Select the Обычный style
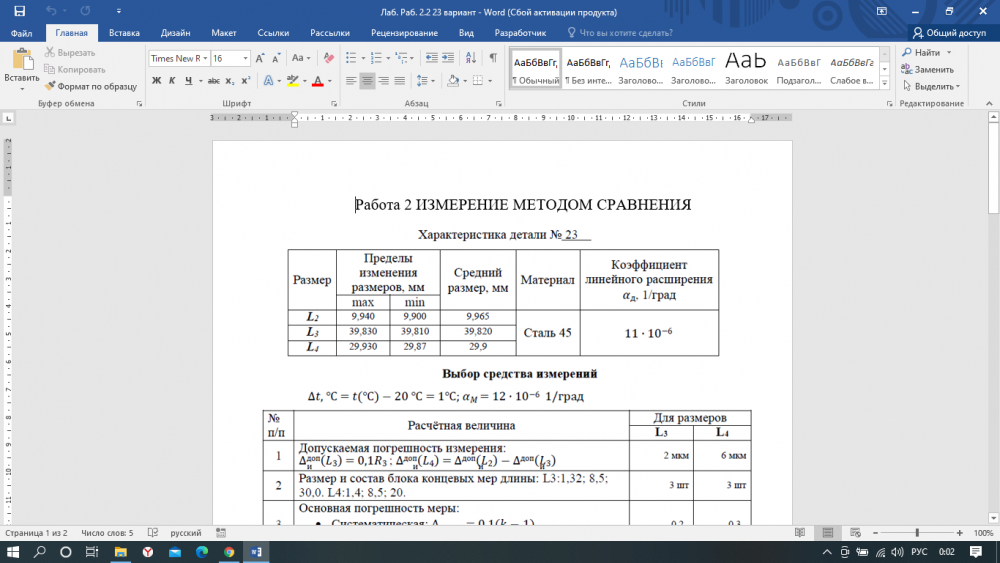1000x563 pixels. click(536, 69)
